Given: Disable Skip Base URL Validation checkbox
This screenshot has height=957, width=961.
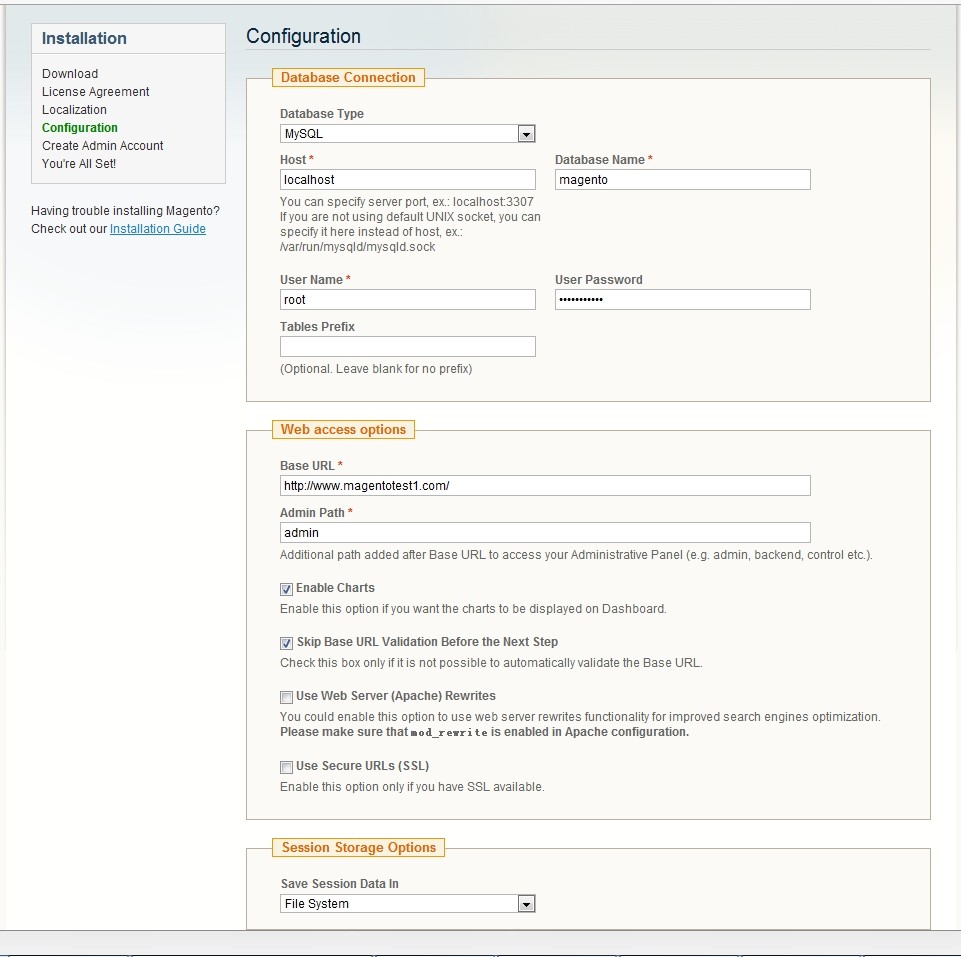Looking at the screenshot, I should point(287,643).
